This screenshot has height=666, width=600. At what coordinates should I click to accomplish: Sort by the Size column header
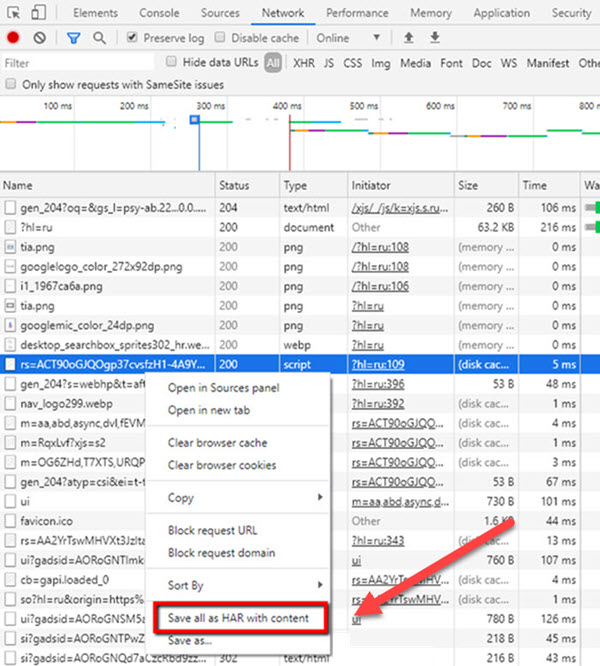tap(486, 185)
